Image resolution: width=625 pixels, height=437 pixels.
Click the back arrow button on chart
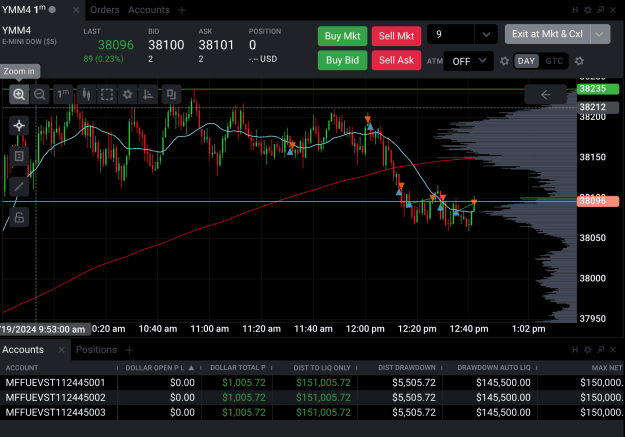(545, 94)
